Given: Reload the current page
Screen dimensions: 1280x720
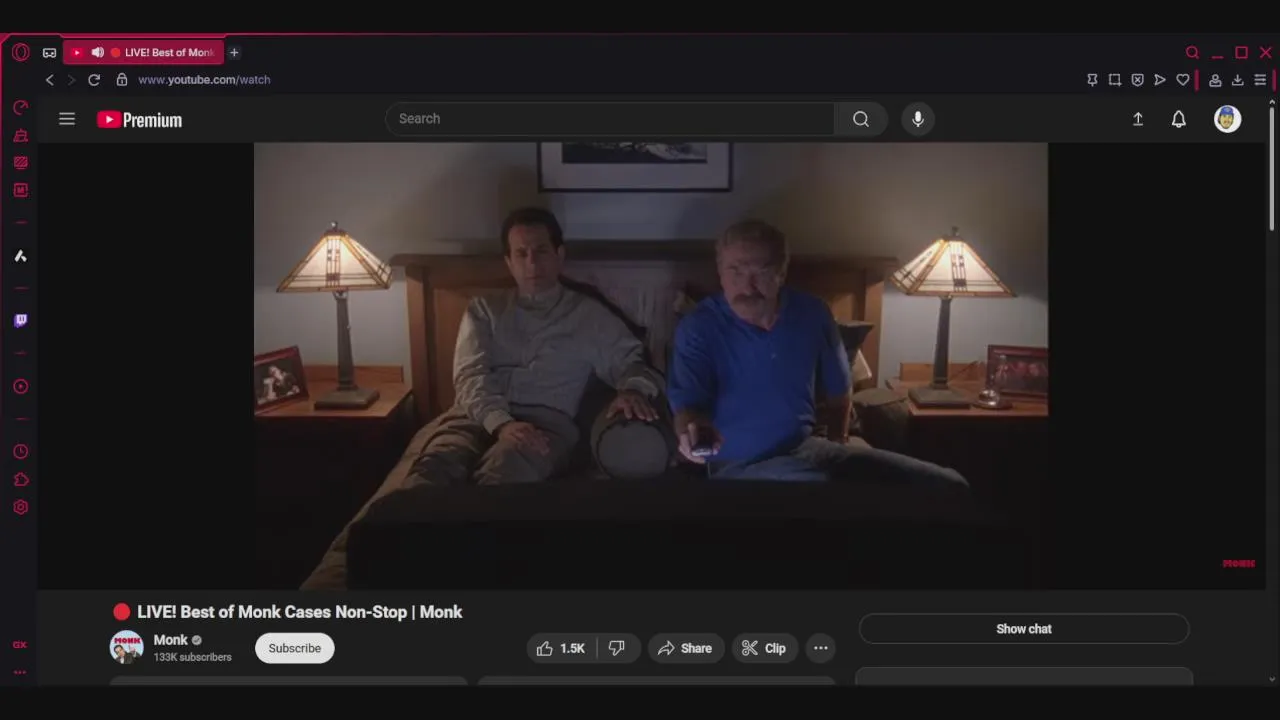Looking at the screenshot, I should click(94, 80).
